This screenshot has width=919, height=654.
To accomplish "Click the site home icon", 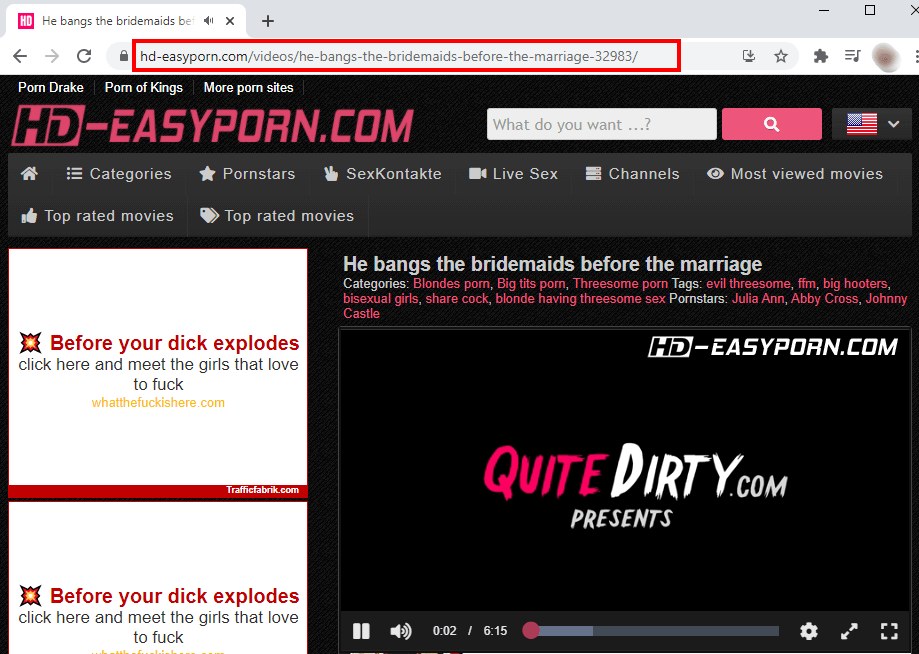I will pyautogui.click(x=29, y=173).
